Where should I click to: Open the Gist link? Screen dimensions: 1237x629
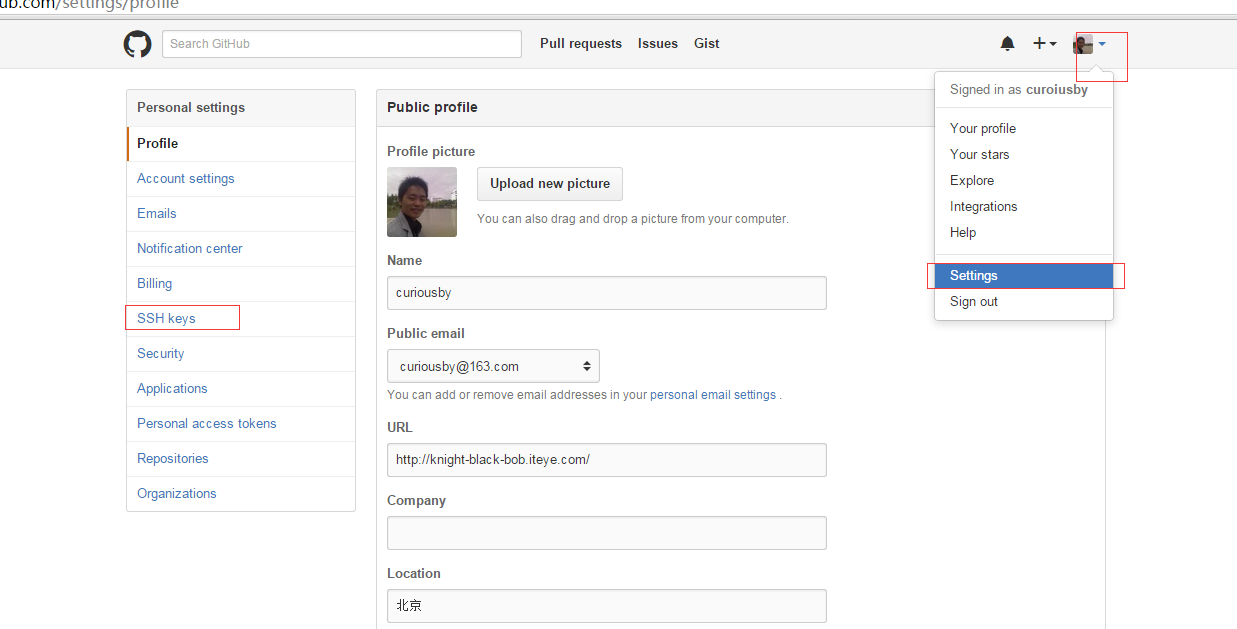(x=707, y=44)
